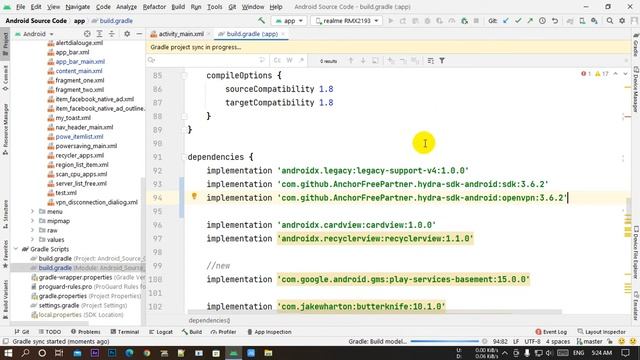
Task: Click the Git rollback icon
Action: 555,20
